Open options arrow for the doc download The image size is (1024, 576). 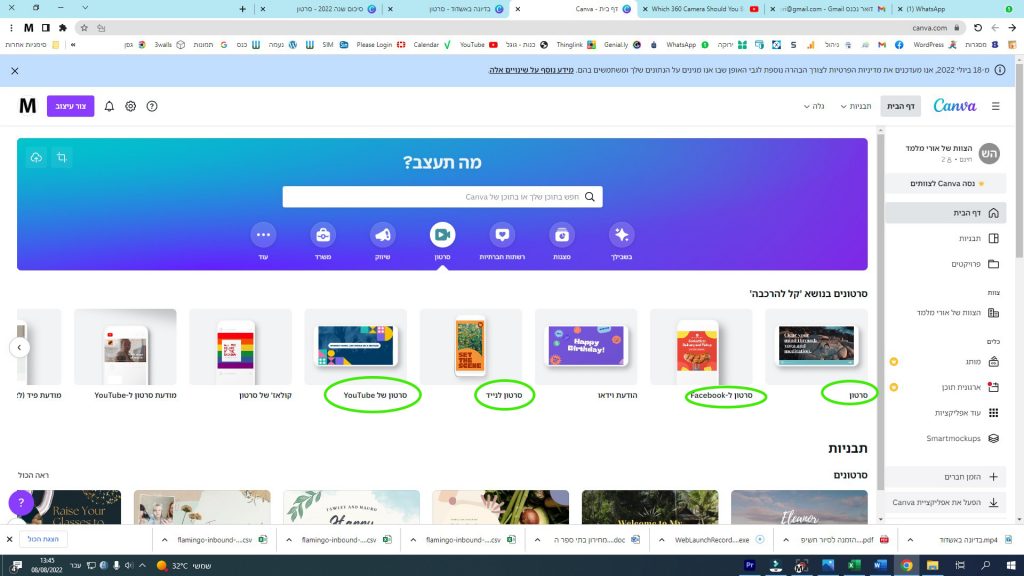click(x=537, y=540)
